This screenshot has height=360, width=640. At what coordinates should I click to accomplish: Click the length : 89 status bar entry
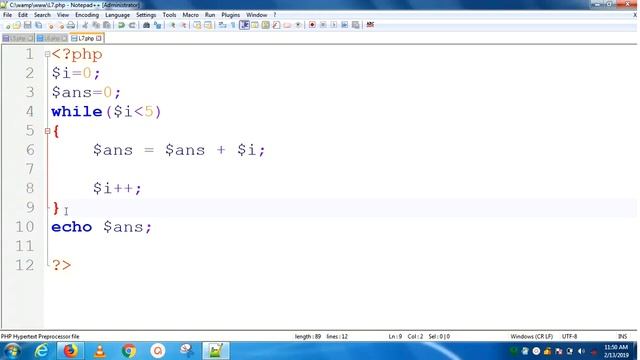click(x=308, y=336)
